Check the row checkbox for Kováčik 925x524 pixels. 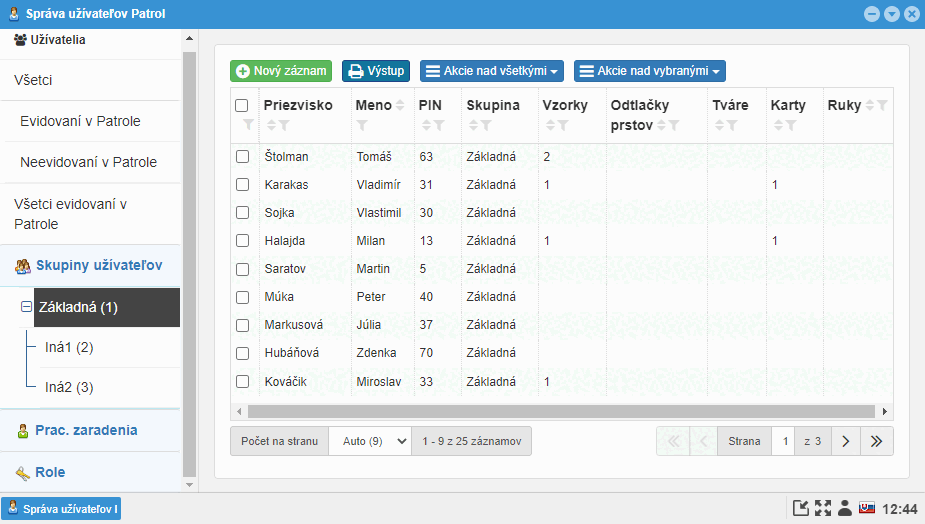pyautogui.click(x=242, y=382)
